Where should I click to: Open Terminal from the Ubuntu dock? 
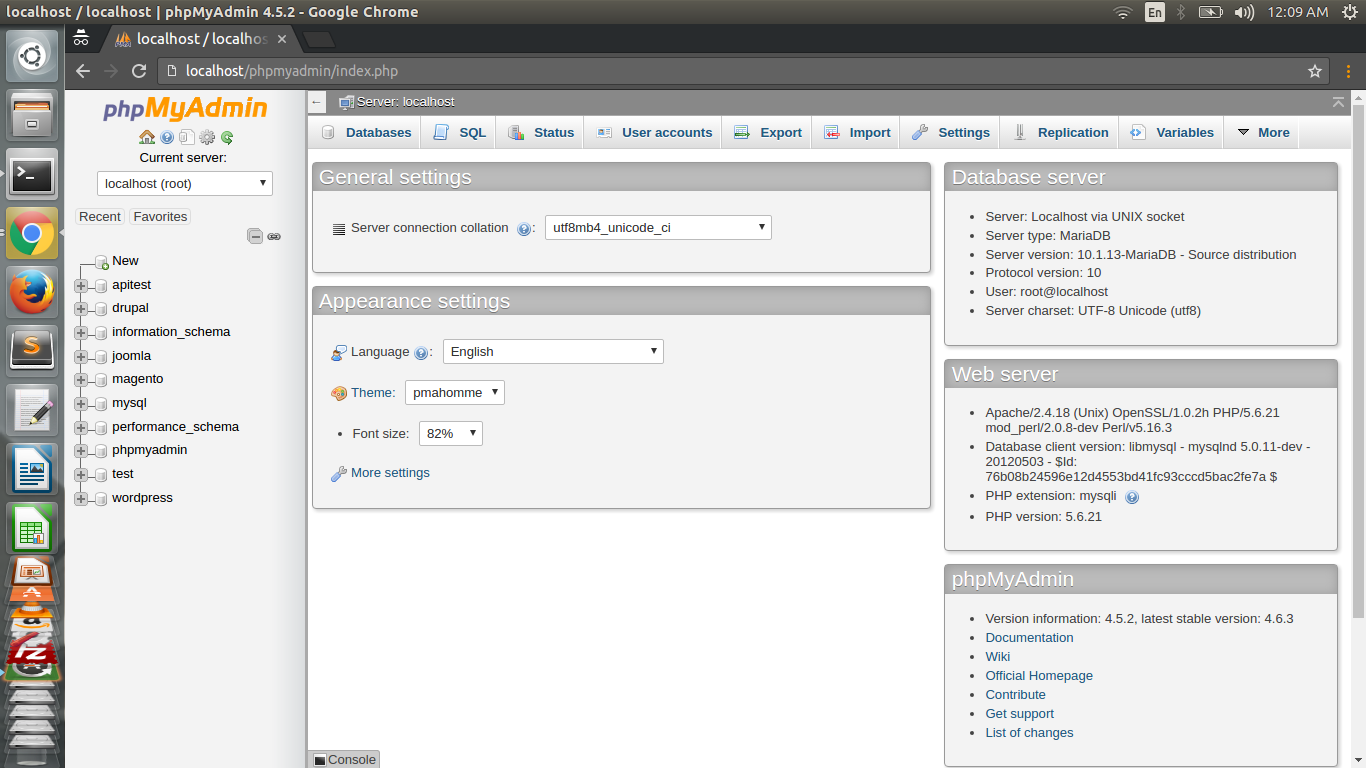33,175
